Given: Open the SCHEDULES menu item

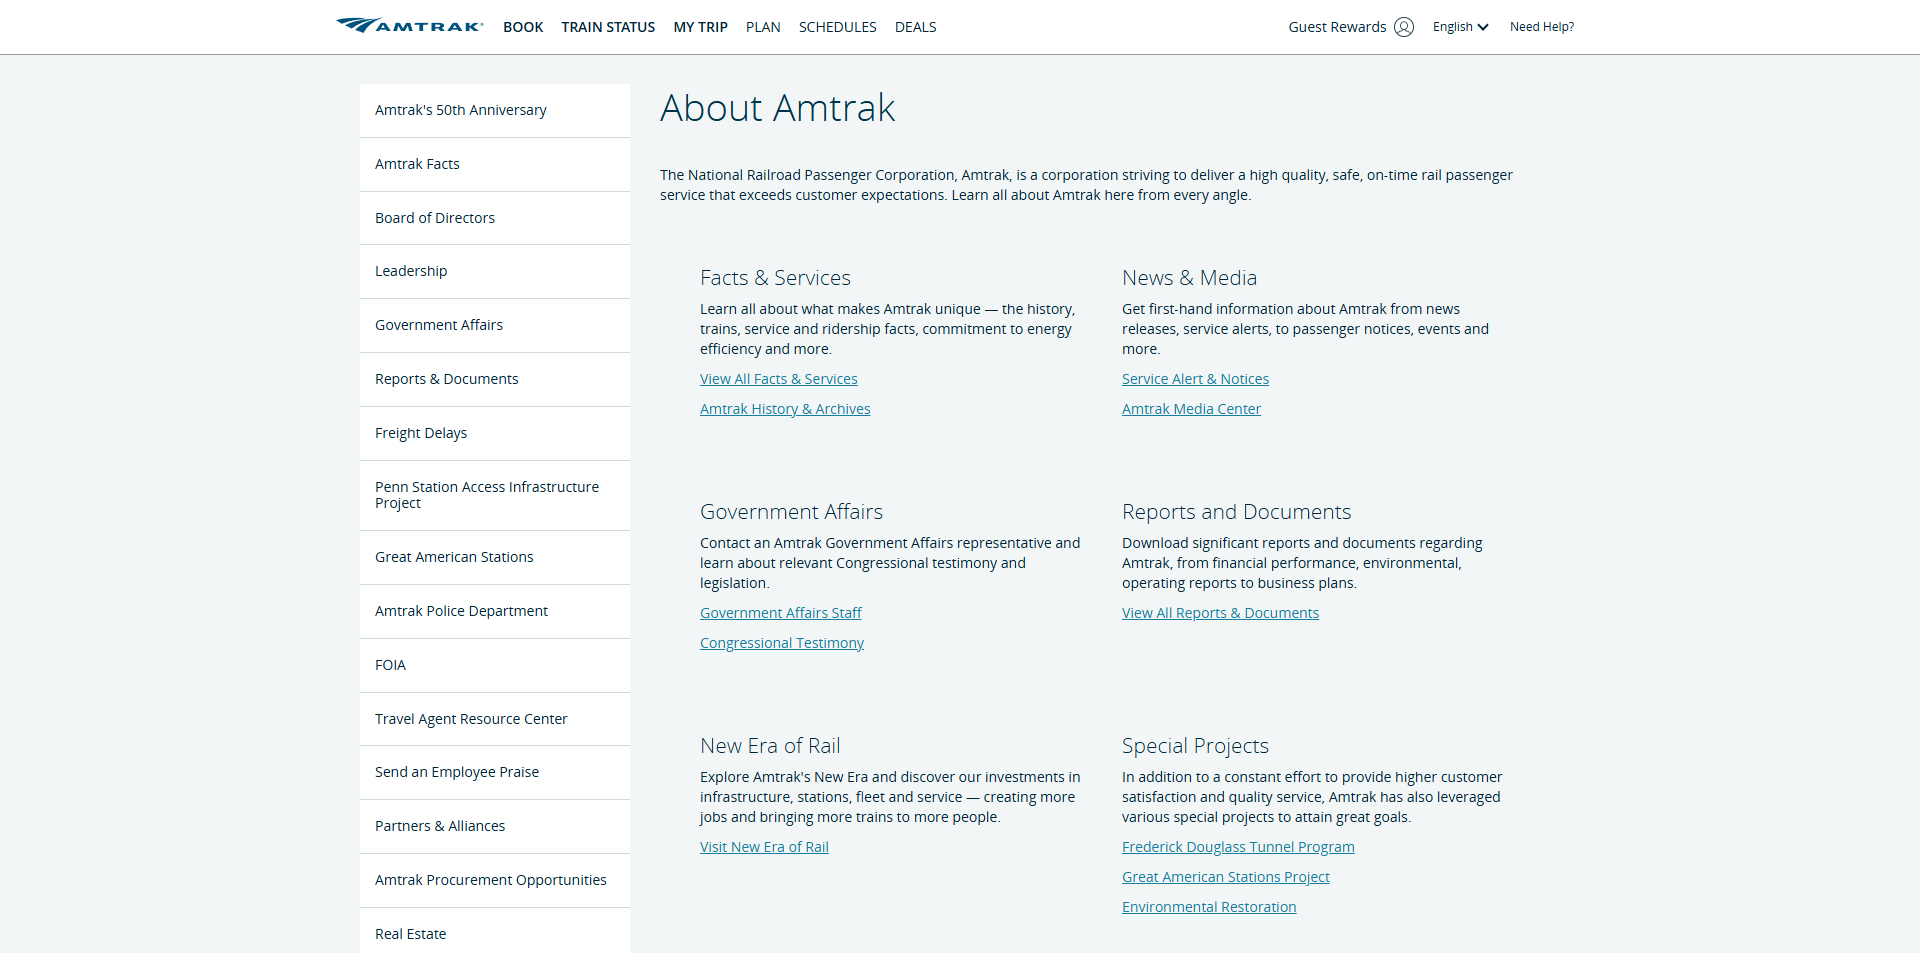Looking at the screenshot, I should 837,27.
